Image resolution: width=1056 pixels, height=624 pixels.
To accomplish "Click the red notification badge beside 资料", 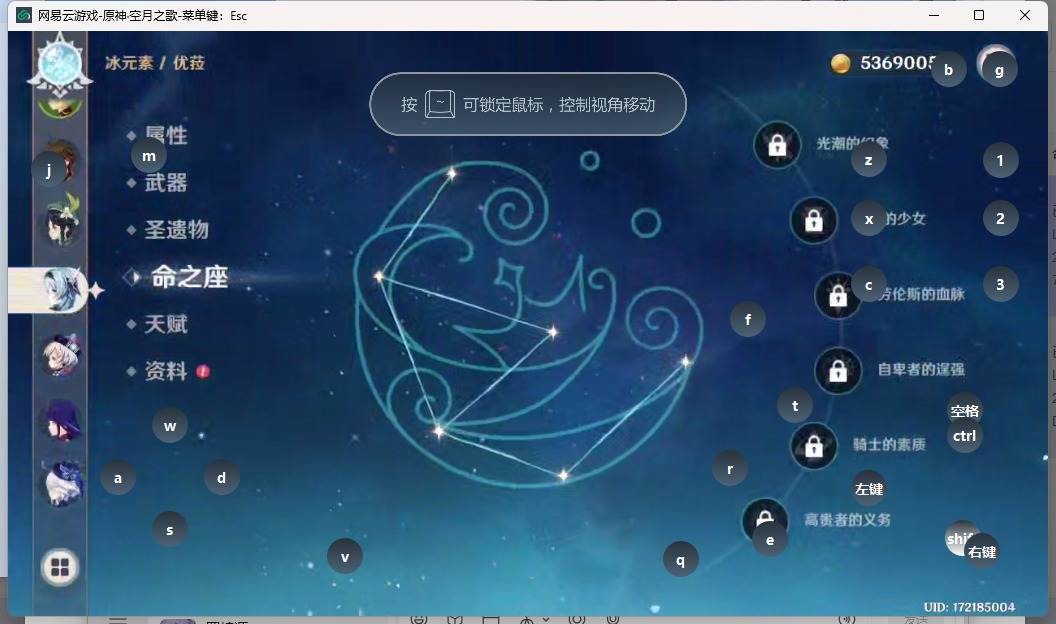I will (x=203, y=371).
